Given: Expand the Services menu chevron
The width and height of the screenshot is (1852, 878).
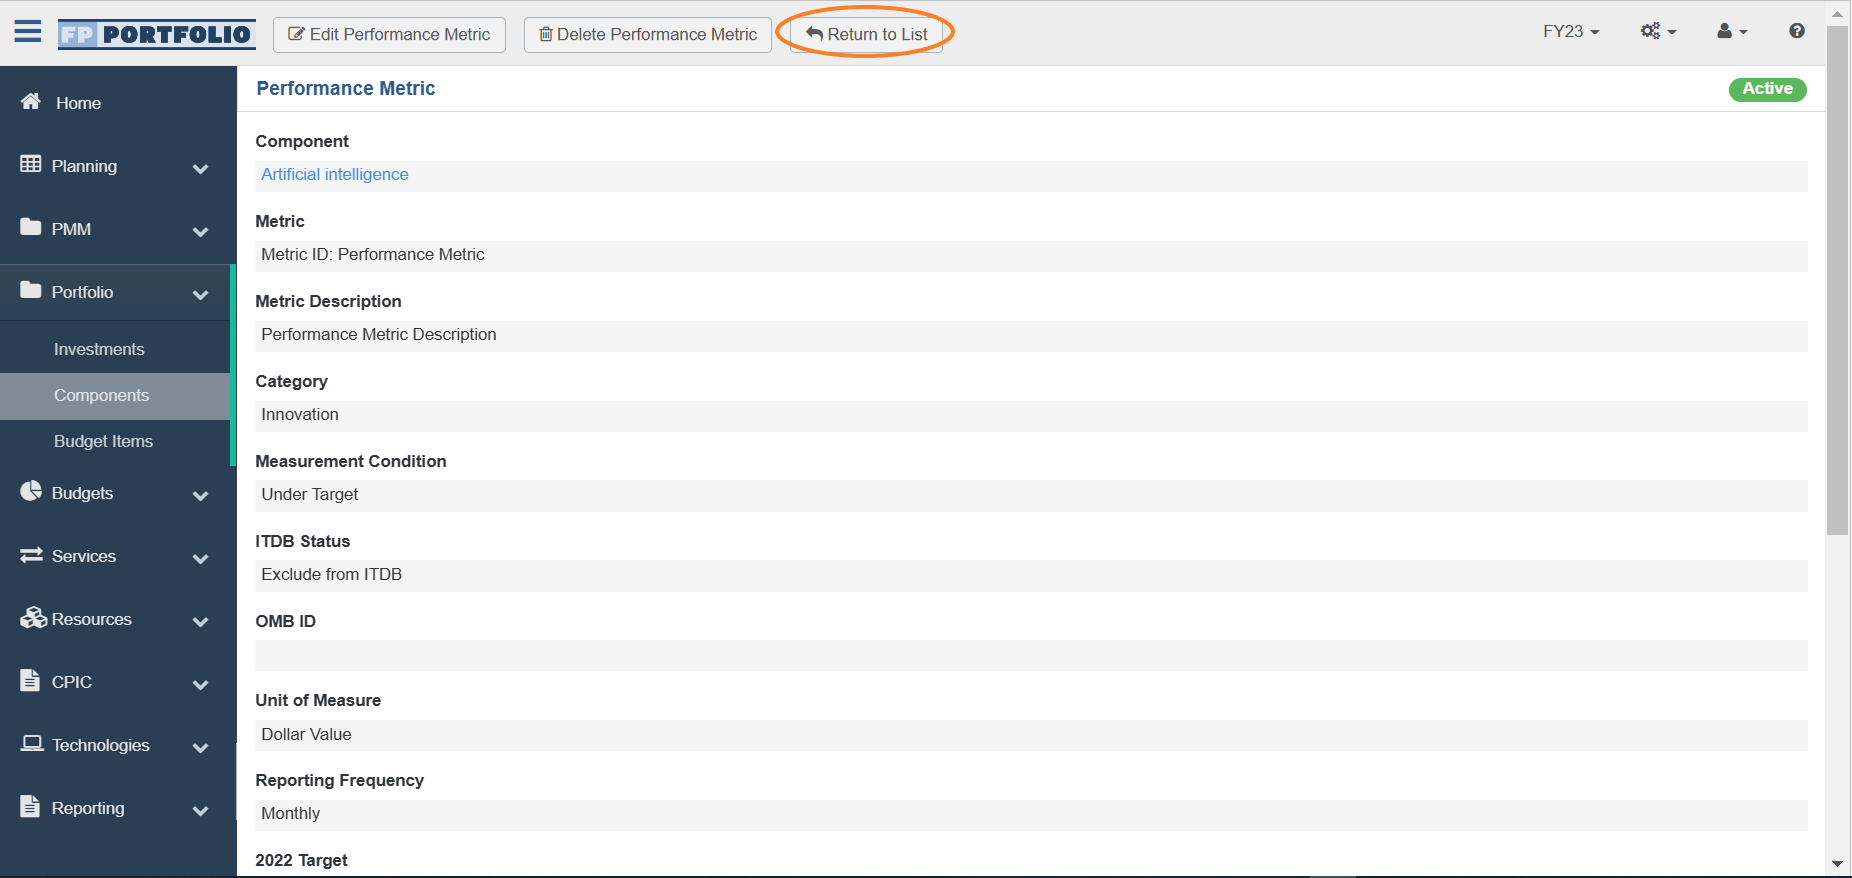Looking at the screenshot, I should click(x=200, y=558).
